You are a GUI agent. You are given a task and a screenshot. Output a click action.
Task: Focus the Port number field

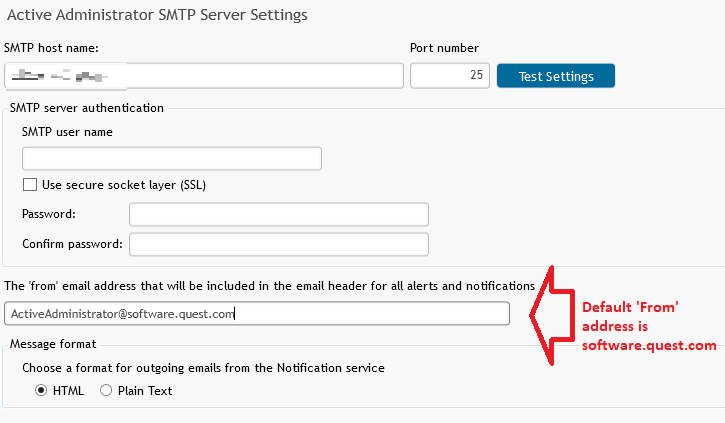[x=449, y=76]
